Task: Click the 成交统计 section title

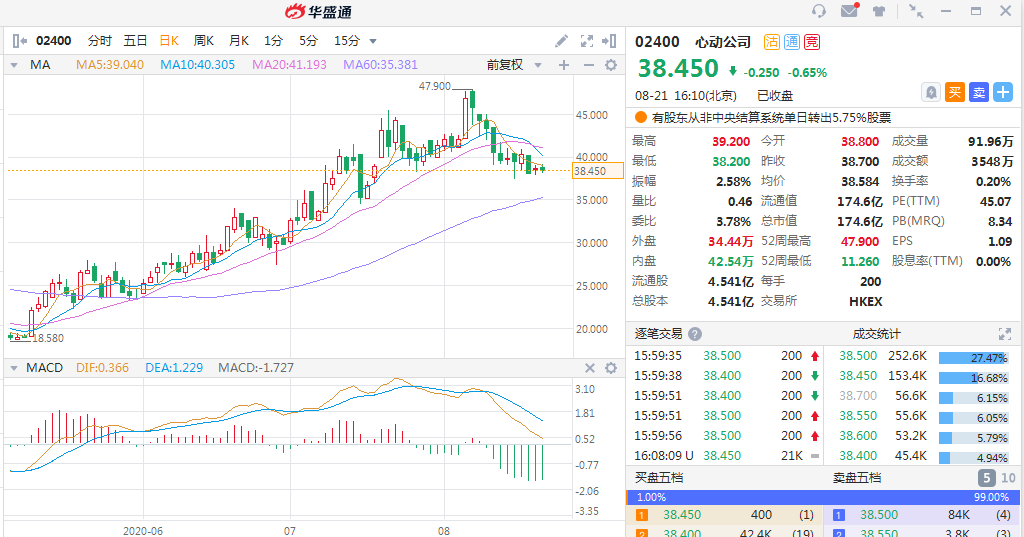Action: pyautogui.click(x=876, y=334)
